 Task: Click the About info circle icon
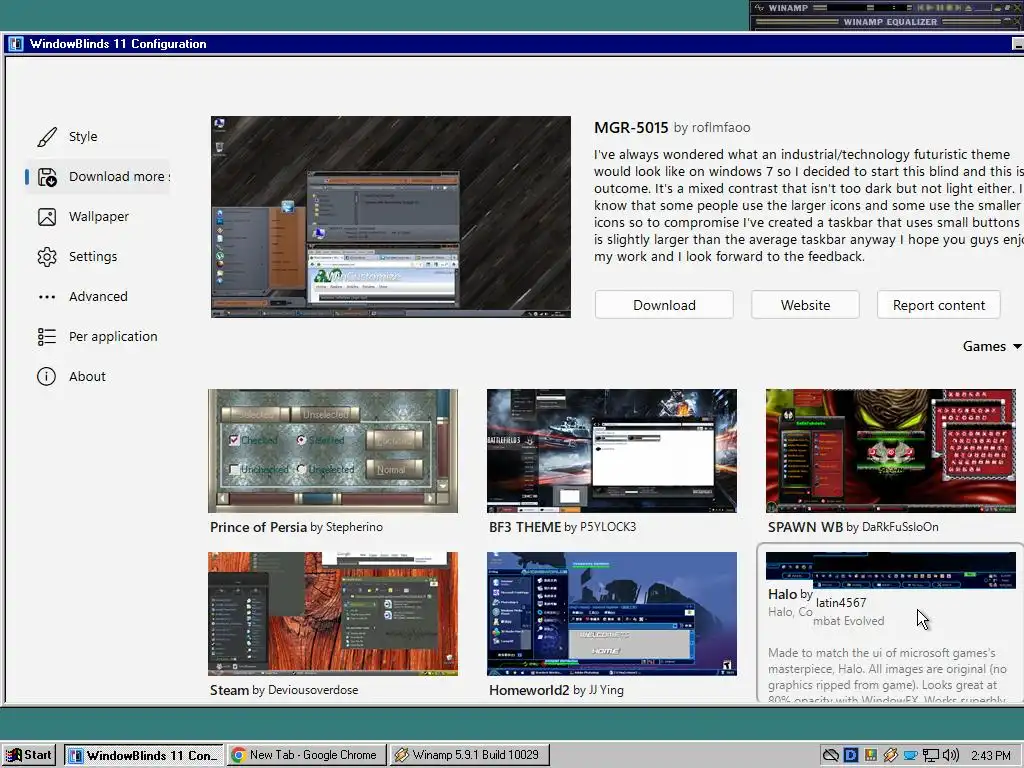[46, 376]
